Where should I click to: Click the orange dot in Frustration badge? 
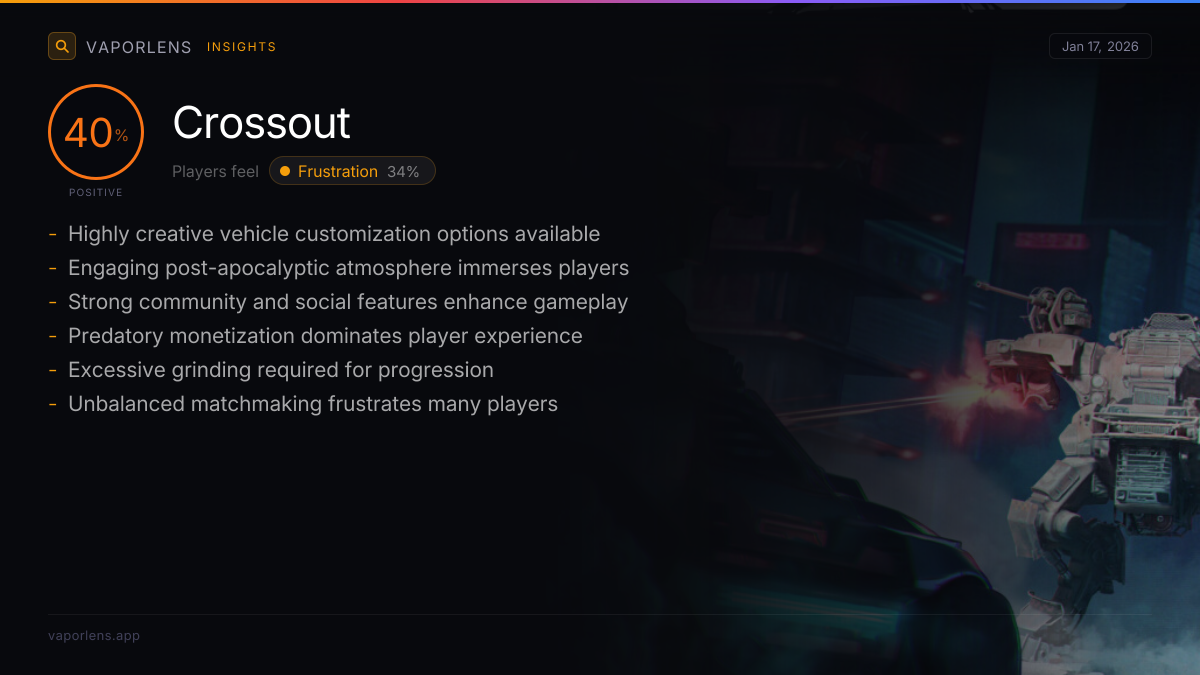285,171
